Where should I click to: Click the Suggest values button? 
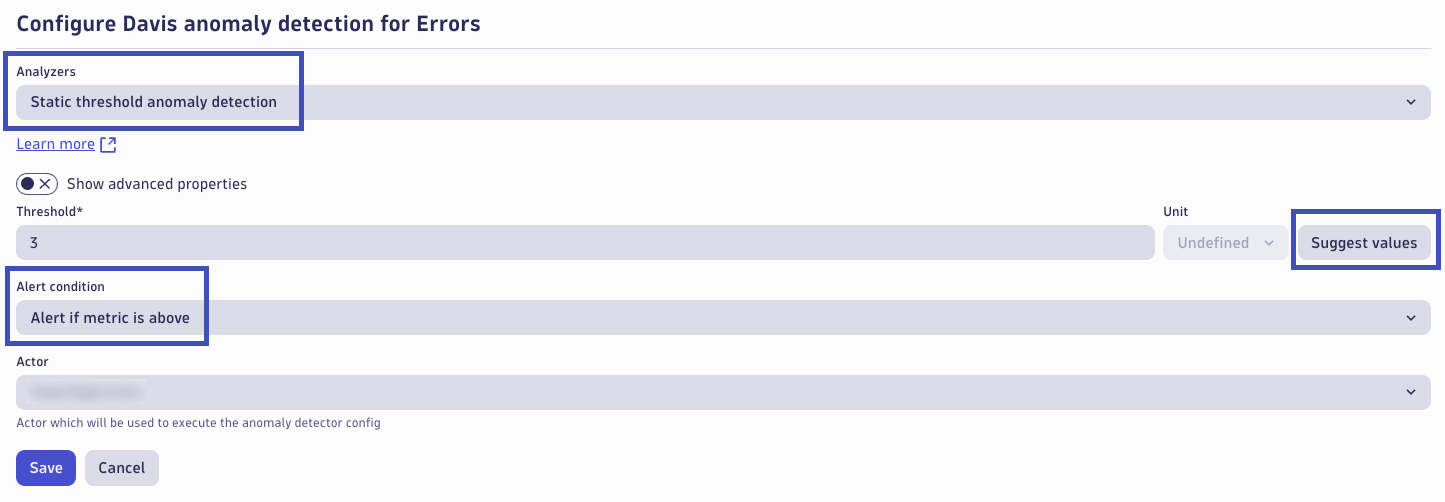click(x=1364, y=243)
